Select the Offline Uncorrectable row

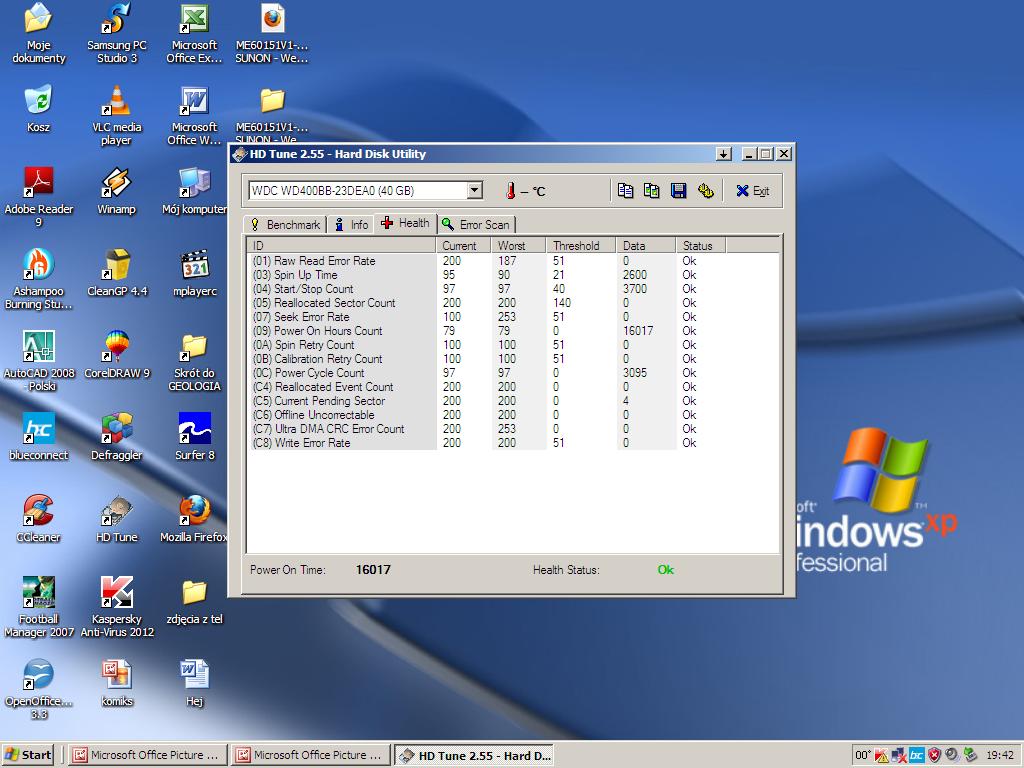click(x=513, y=415)
